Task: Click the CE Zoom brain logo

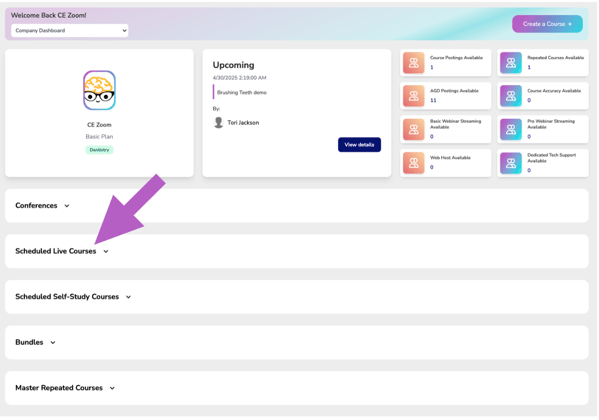Action: (99, 90)
